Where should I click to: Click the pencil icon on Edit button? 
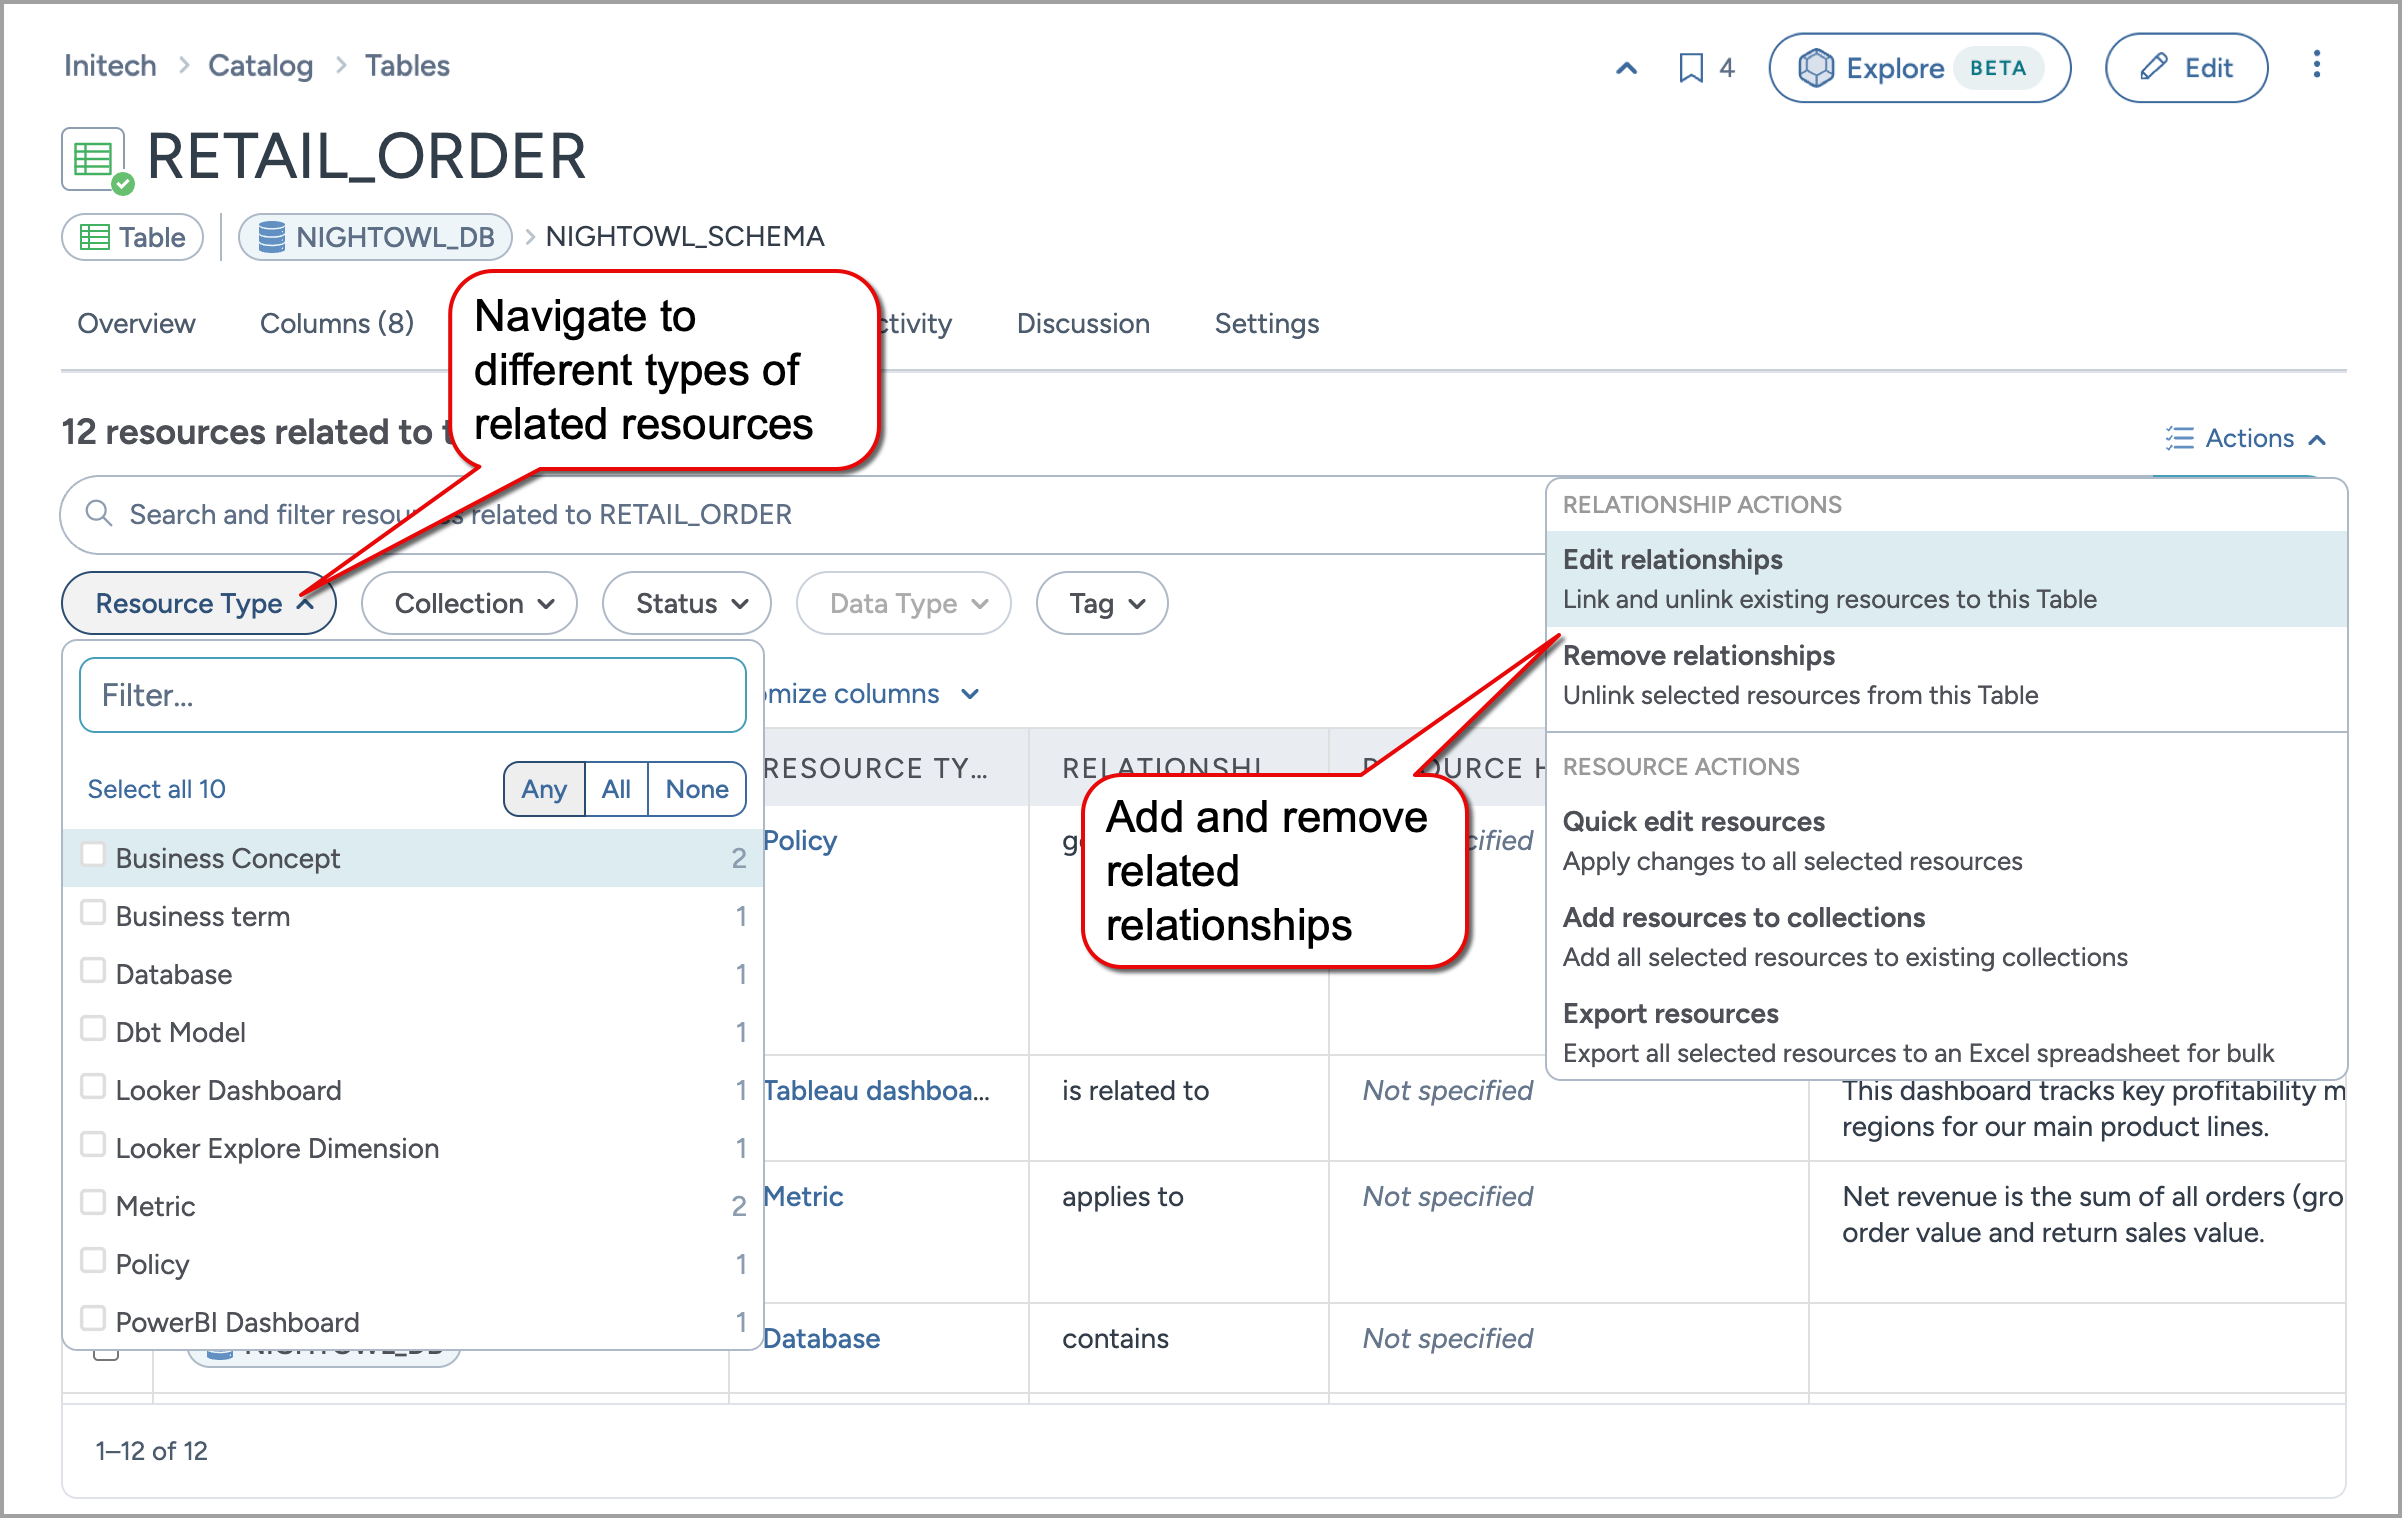2153,68
